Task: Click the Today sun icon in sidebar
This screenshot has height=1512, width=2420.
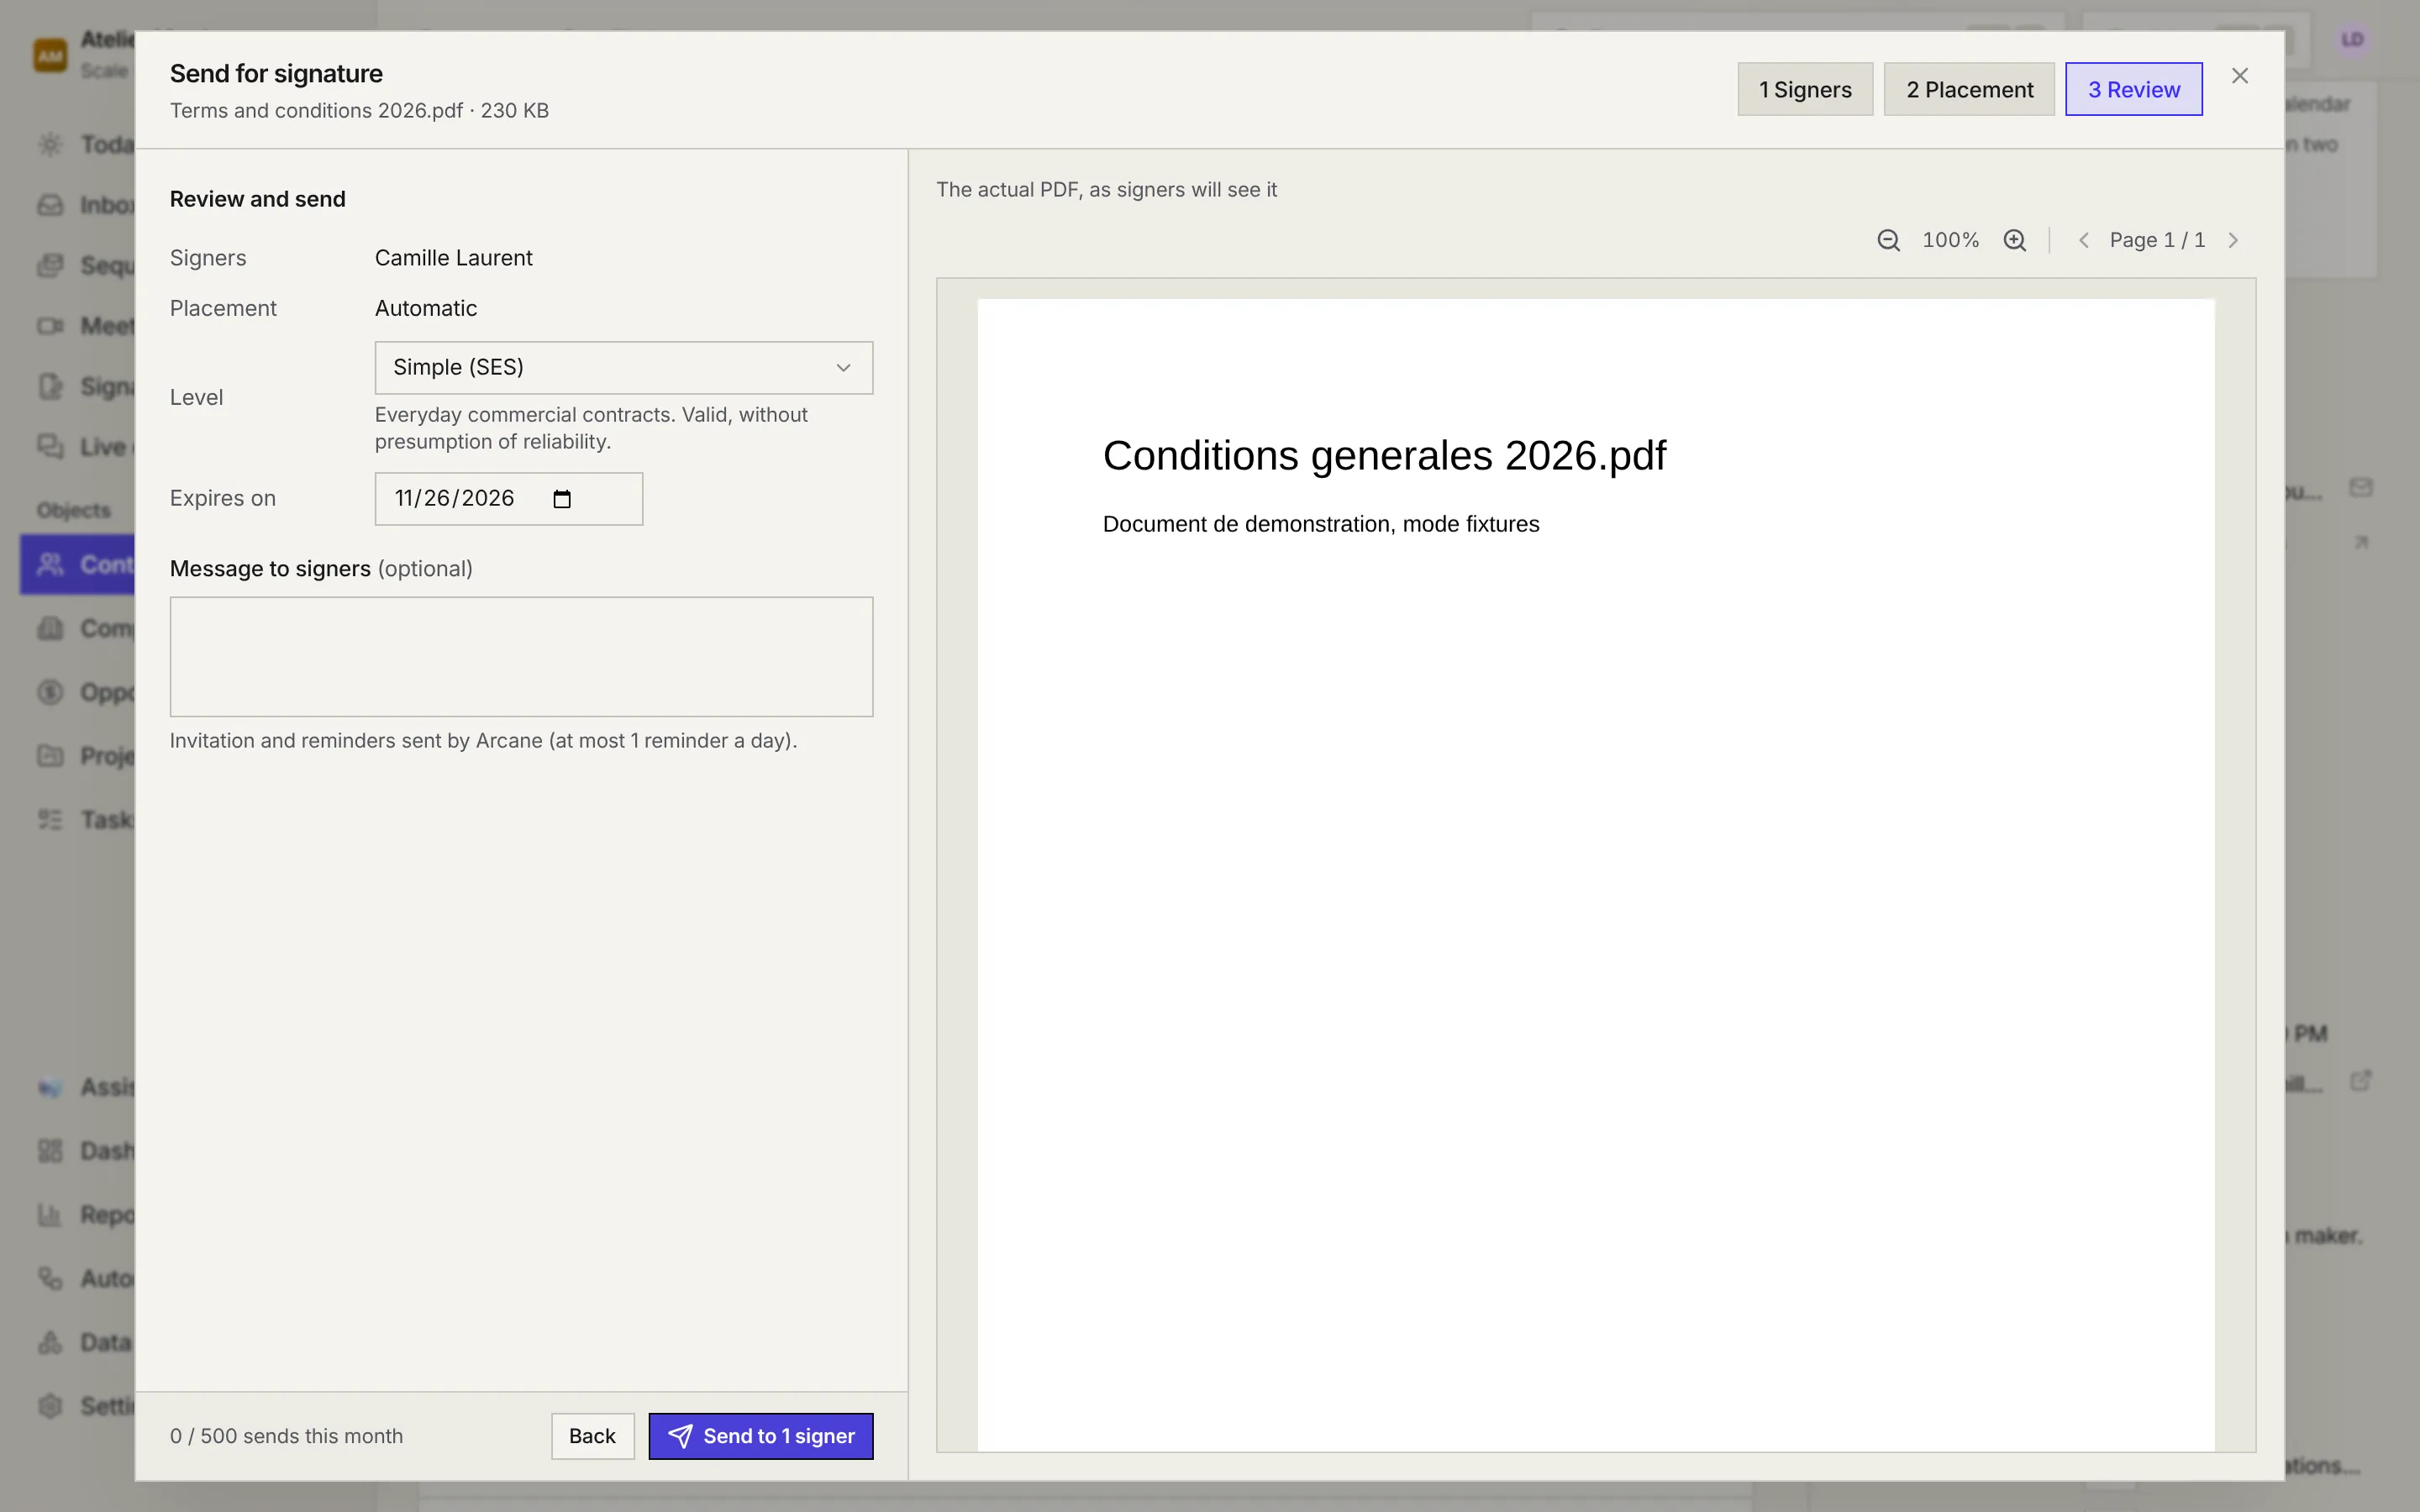Action: (50, 144)
